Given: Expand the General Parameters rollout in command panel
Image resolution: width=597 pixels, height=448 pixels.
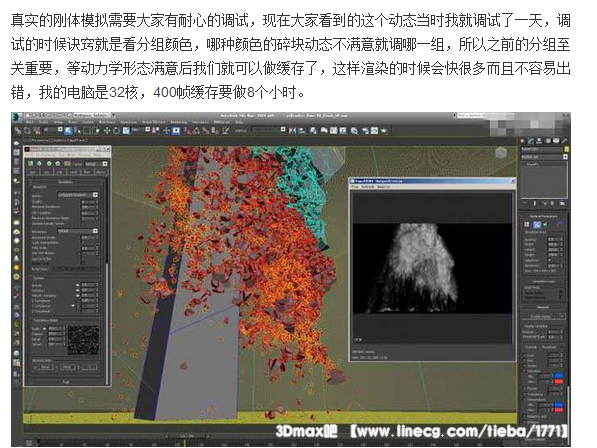Looking at the screenshot, I should [543, 216].
